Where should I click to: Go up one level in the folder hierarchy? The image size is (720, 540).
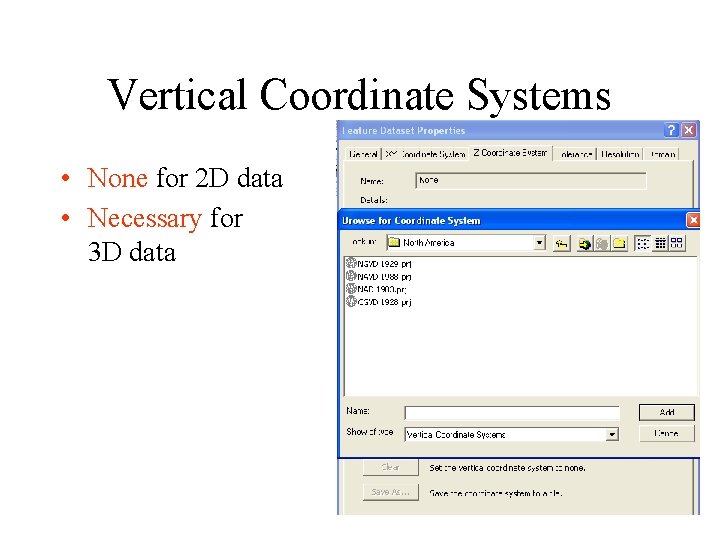pos(561,243)
